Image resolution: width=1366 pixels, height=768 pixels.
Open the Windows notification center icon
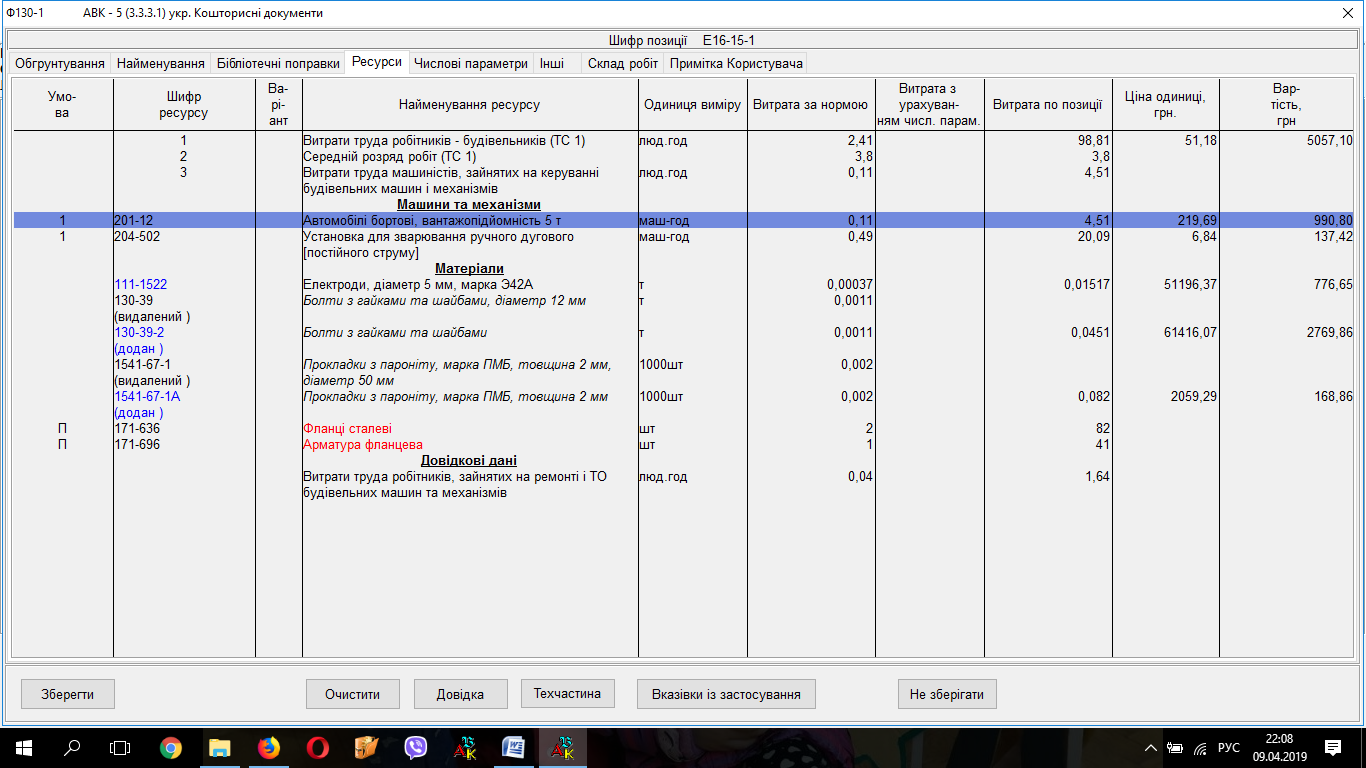click(1332, 747)
